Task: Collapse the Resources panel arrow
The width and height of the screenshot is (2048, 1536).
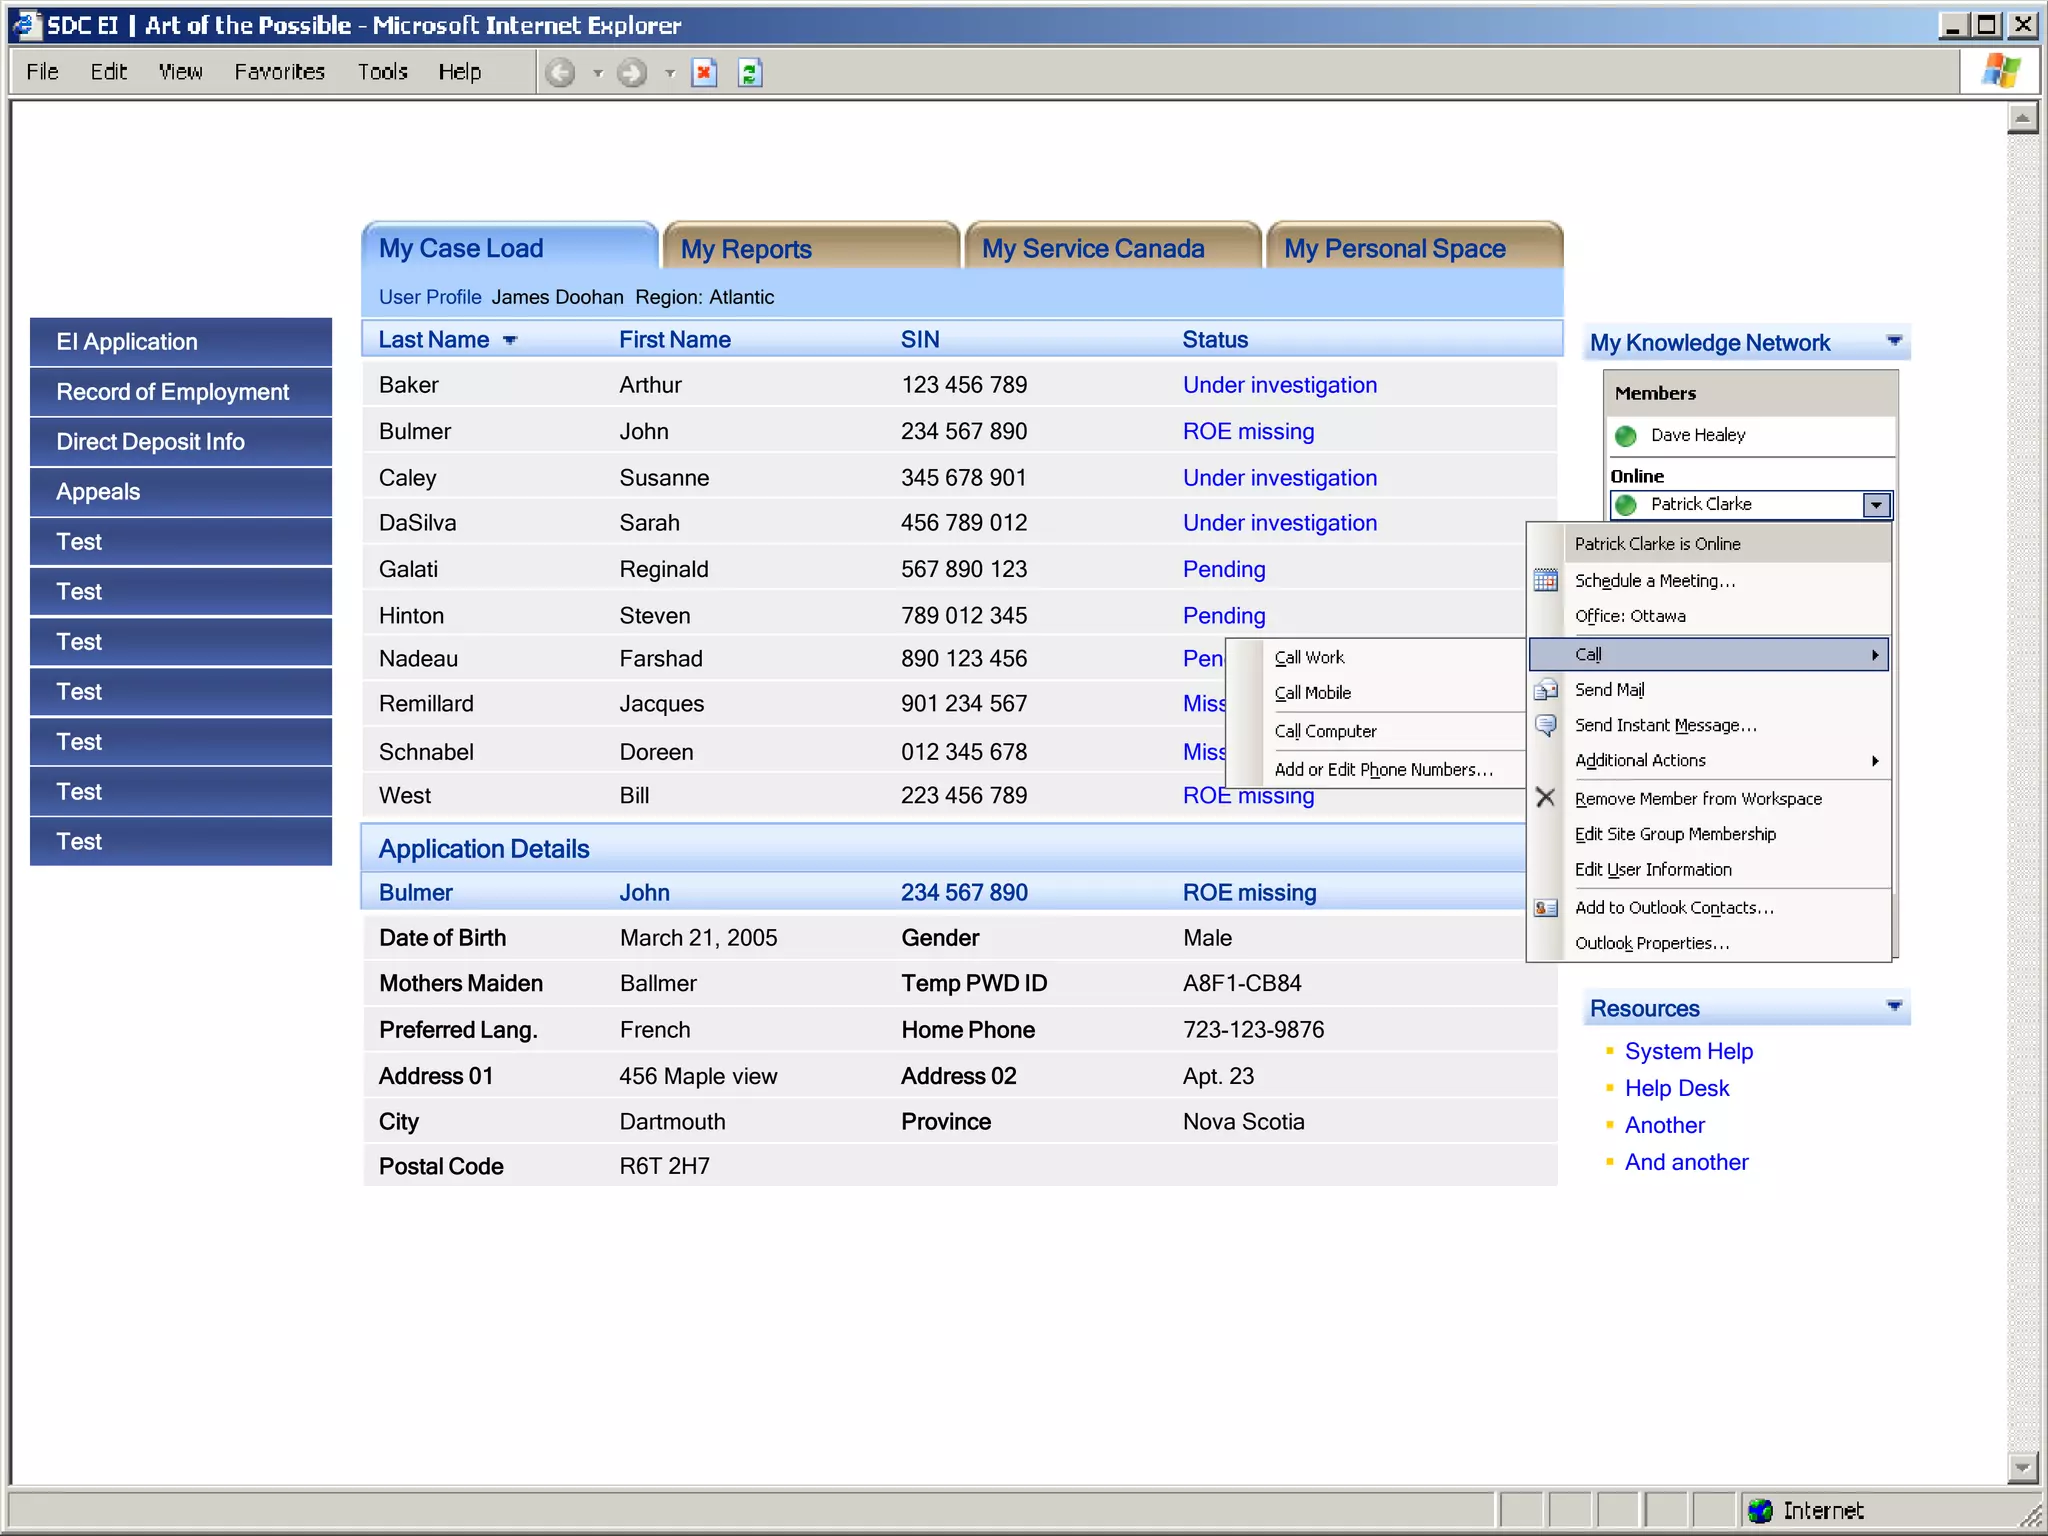Action: click(1894, 1006)
